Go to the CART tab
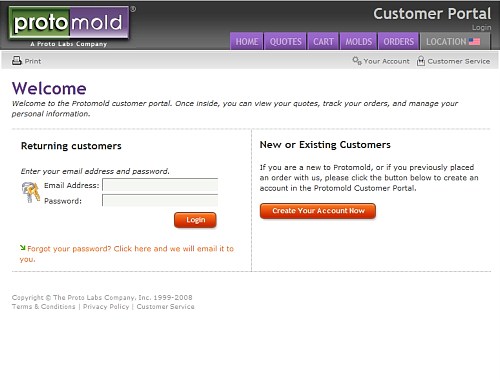Viewport: 500px width, 380px height. point(323,41)
